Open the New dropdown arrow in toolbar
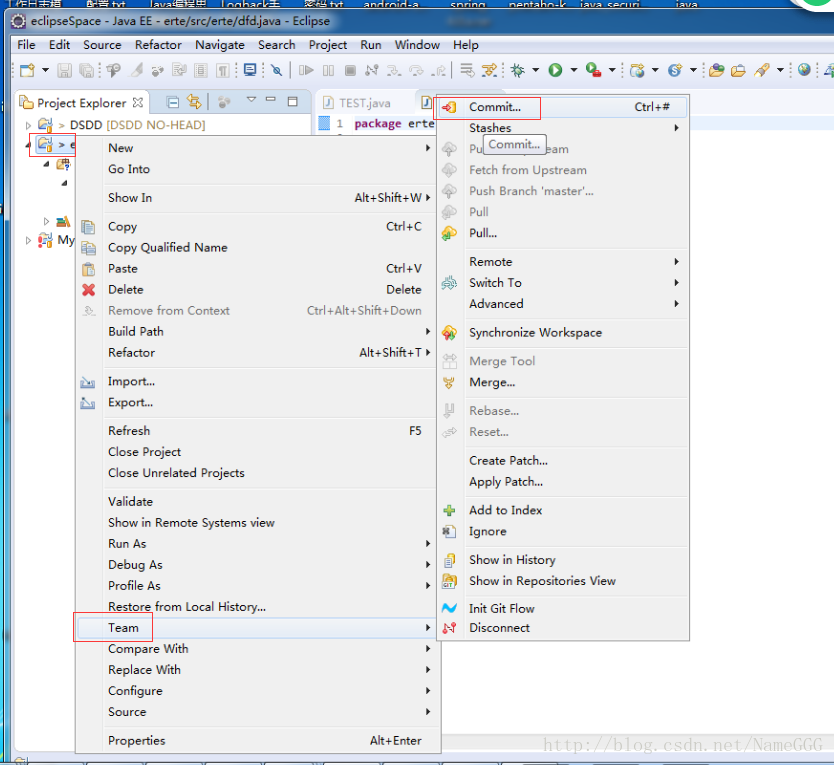The width and height of the screenshot is (834, 765). click(45, 70)
